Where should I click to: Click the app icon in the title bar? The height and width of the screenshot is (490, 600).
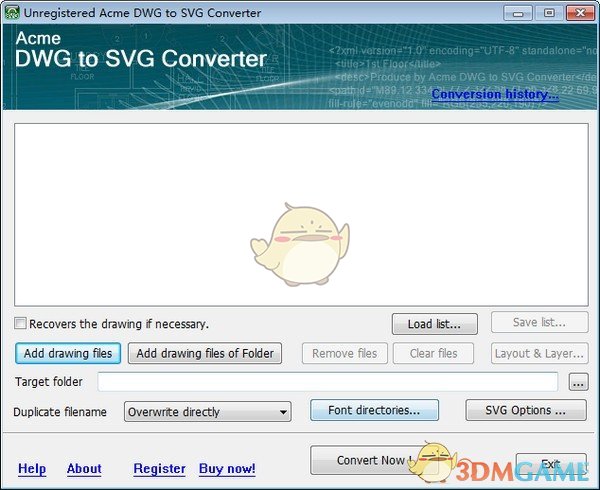tap(12, 12)
